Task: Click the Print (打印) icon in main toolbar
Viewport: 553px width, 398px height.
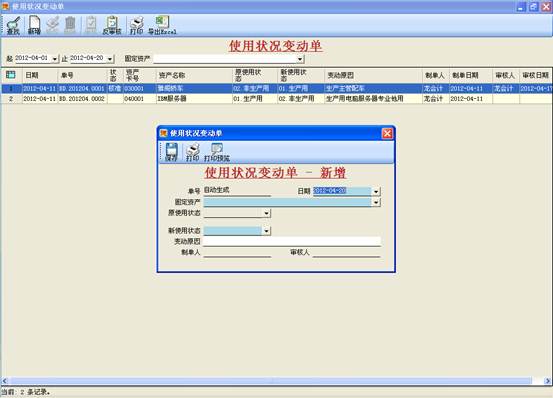Action: point(136,25)
